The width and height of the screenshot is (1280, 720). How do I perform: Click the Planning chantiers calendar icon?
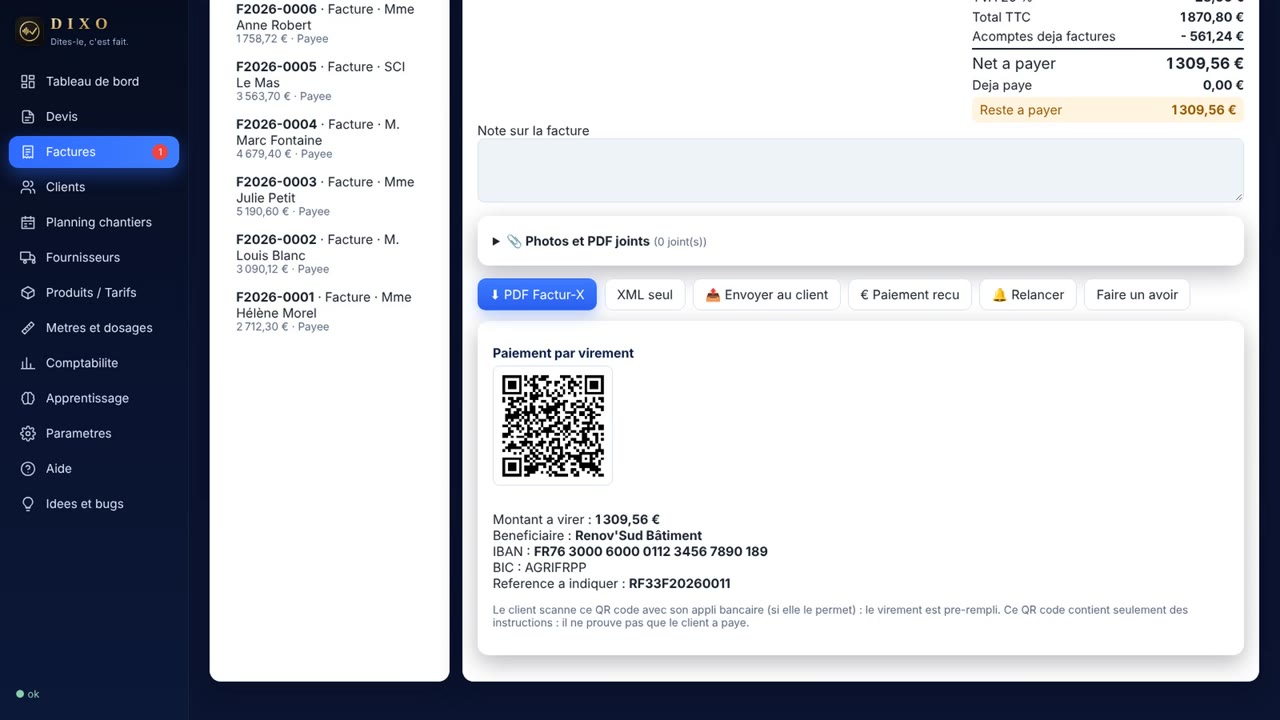click(x=28, y=222)
